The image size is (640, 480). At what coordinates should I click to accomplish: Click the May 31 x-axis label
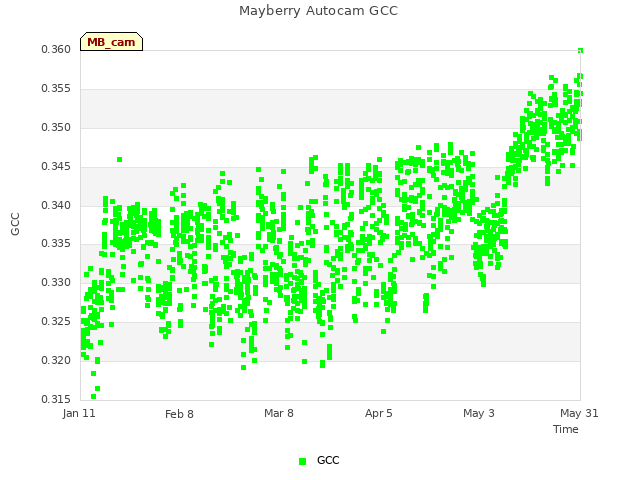(579, 413)
